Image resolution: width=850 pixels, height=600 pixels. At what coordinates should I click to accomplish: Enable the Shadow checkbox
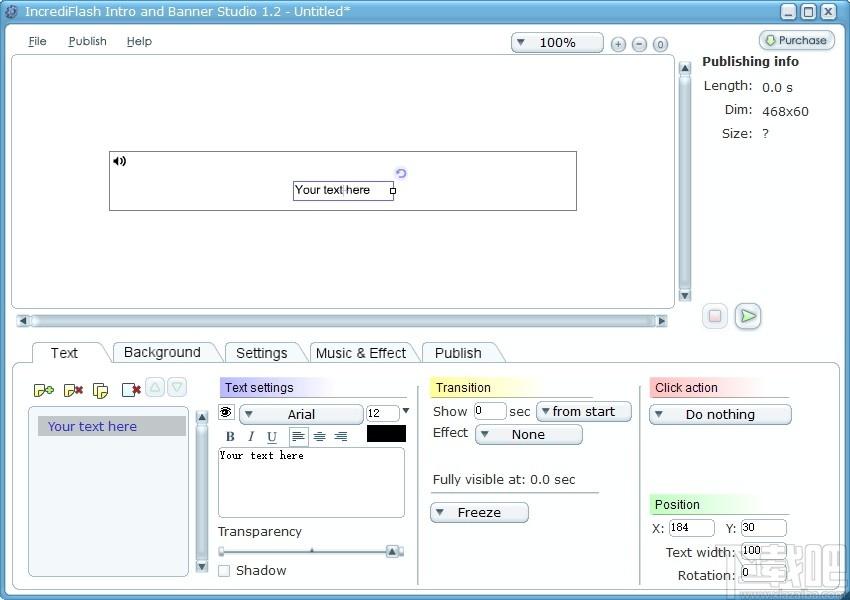tap(224, 571)
